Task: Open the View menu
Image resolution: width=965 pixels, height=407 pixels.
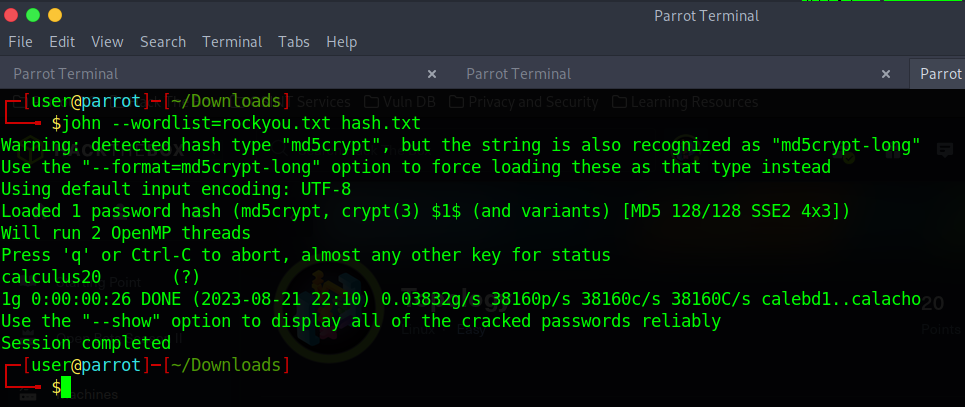Action: tap(107, 42)
